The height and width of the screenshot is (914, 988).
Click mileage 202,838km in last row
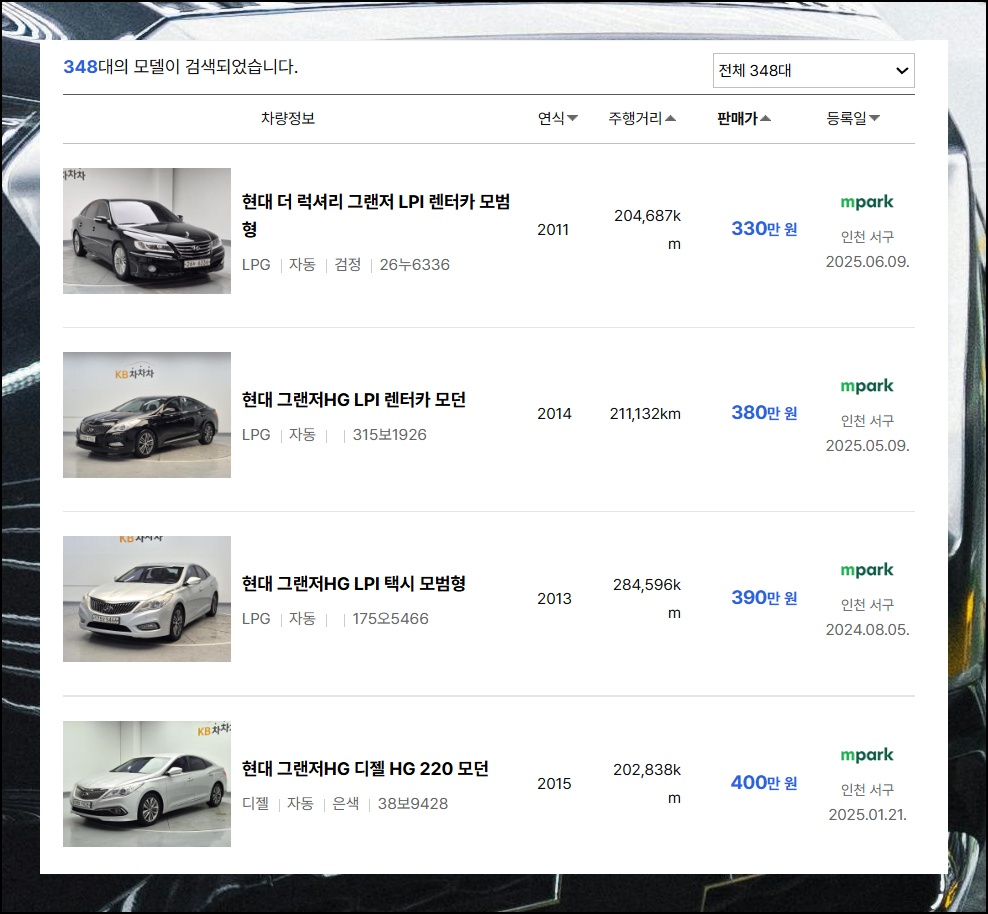647,784
